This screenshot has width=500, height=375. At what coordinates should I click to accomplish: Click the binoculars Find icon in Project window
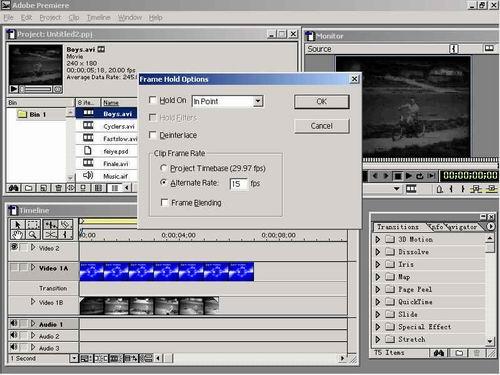[x=14, y=188]
